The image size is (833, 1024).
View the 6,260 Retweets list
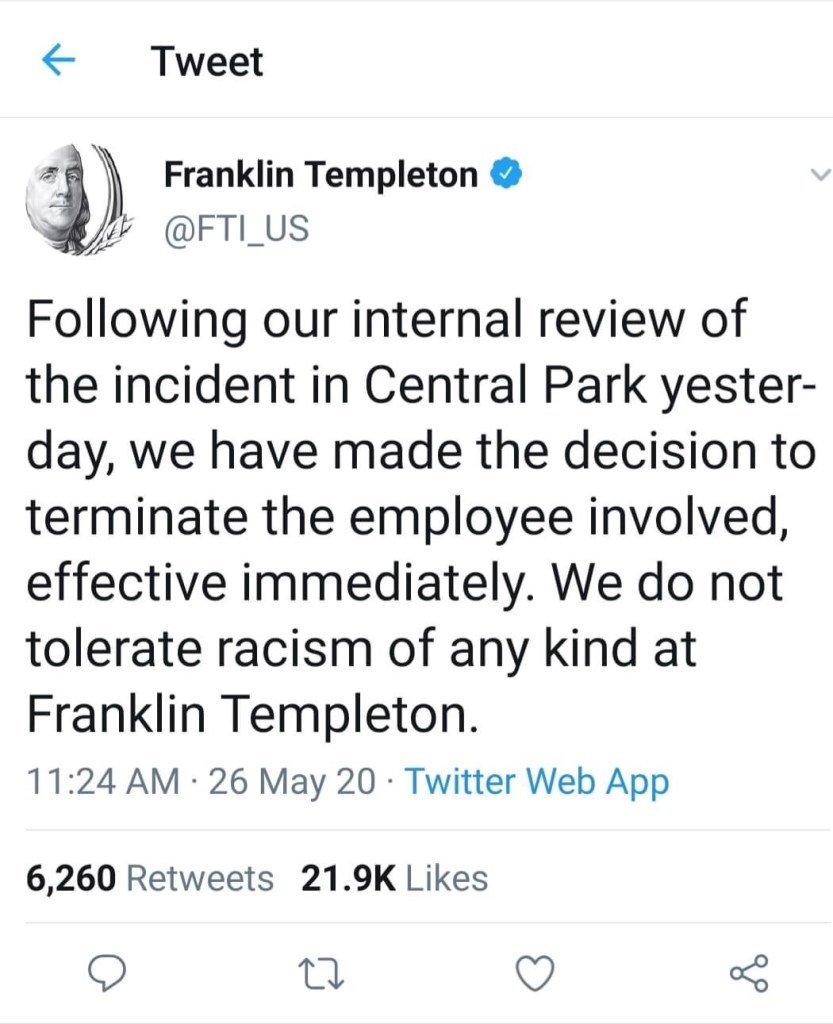click(x=149, y=879)
